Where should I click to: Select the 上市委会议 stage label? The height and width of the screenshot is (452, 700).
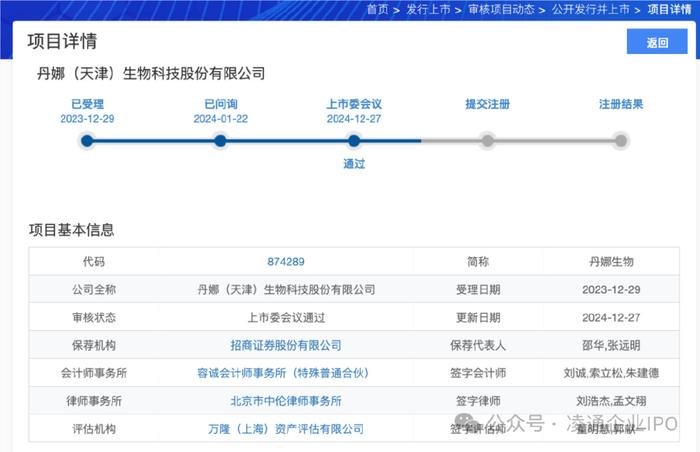(x=354, y=104)
